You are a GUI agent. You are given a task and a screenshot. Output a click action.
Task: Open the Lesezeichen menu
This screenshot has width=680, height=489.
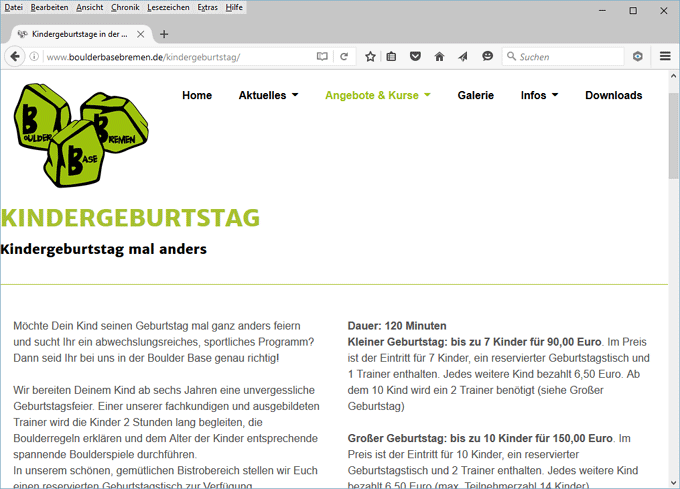168,7
